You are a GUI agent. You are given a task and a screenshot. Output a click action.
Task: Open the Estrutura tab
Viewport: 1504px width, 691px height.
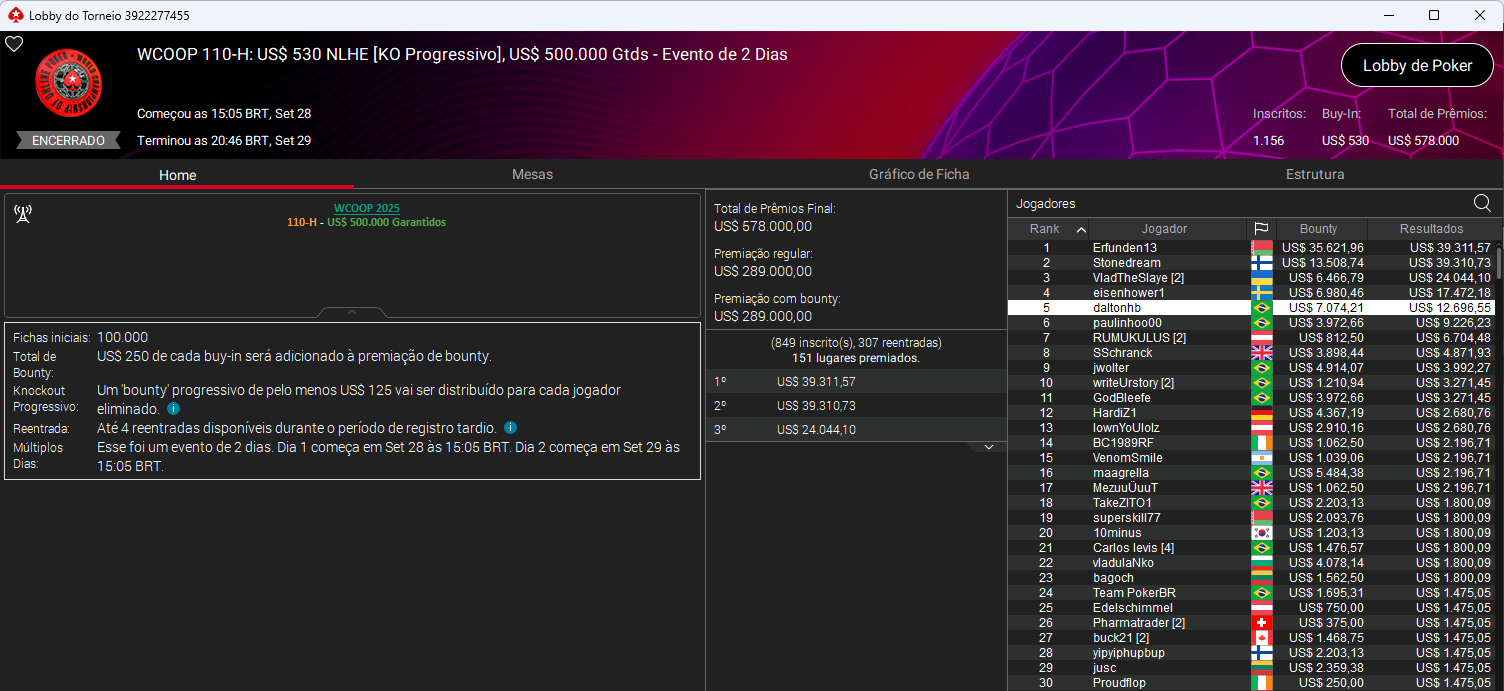click(1314, 174)
